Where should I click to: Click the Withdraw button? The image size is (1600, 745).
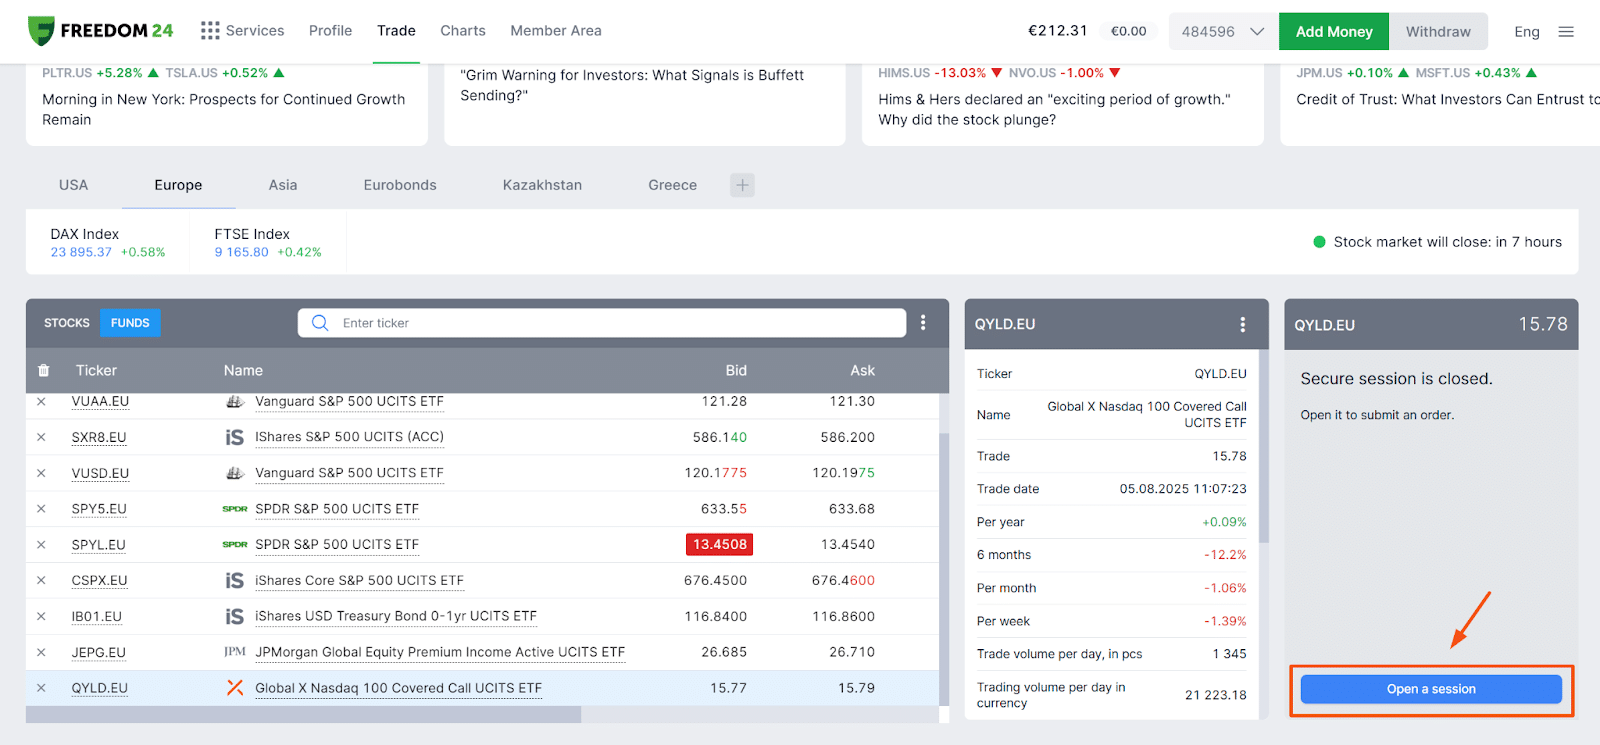click(1438, 32)
